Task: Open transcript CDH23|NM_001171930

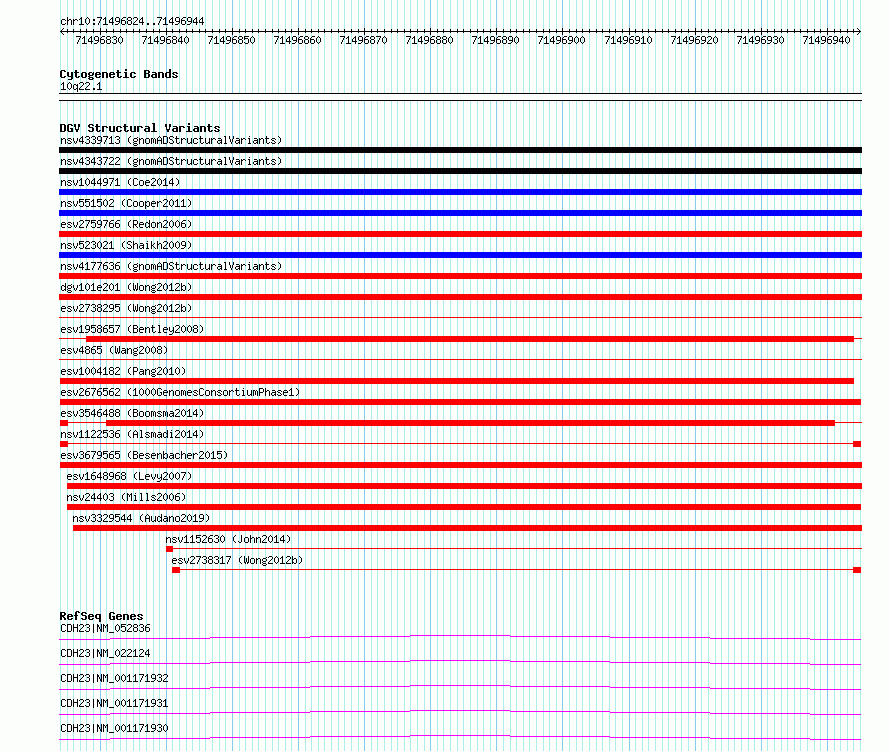Action: click(x=114, y=728)
